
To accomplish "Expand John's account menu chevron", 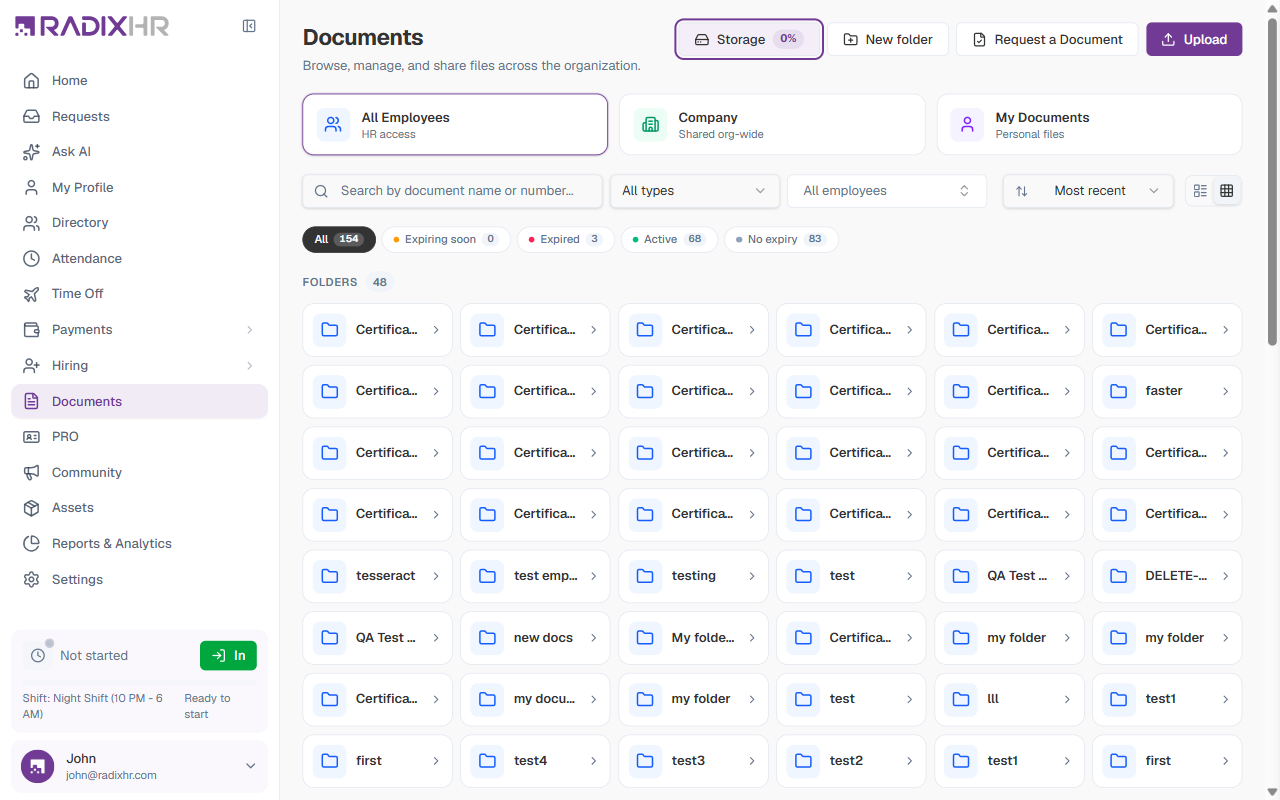I will pos(250,766).
